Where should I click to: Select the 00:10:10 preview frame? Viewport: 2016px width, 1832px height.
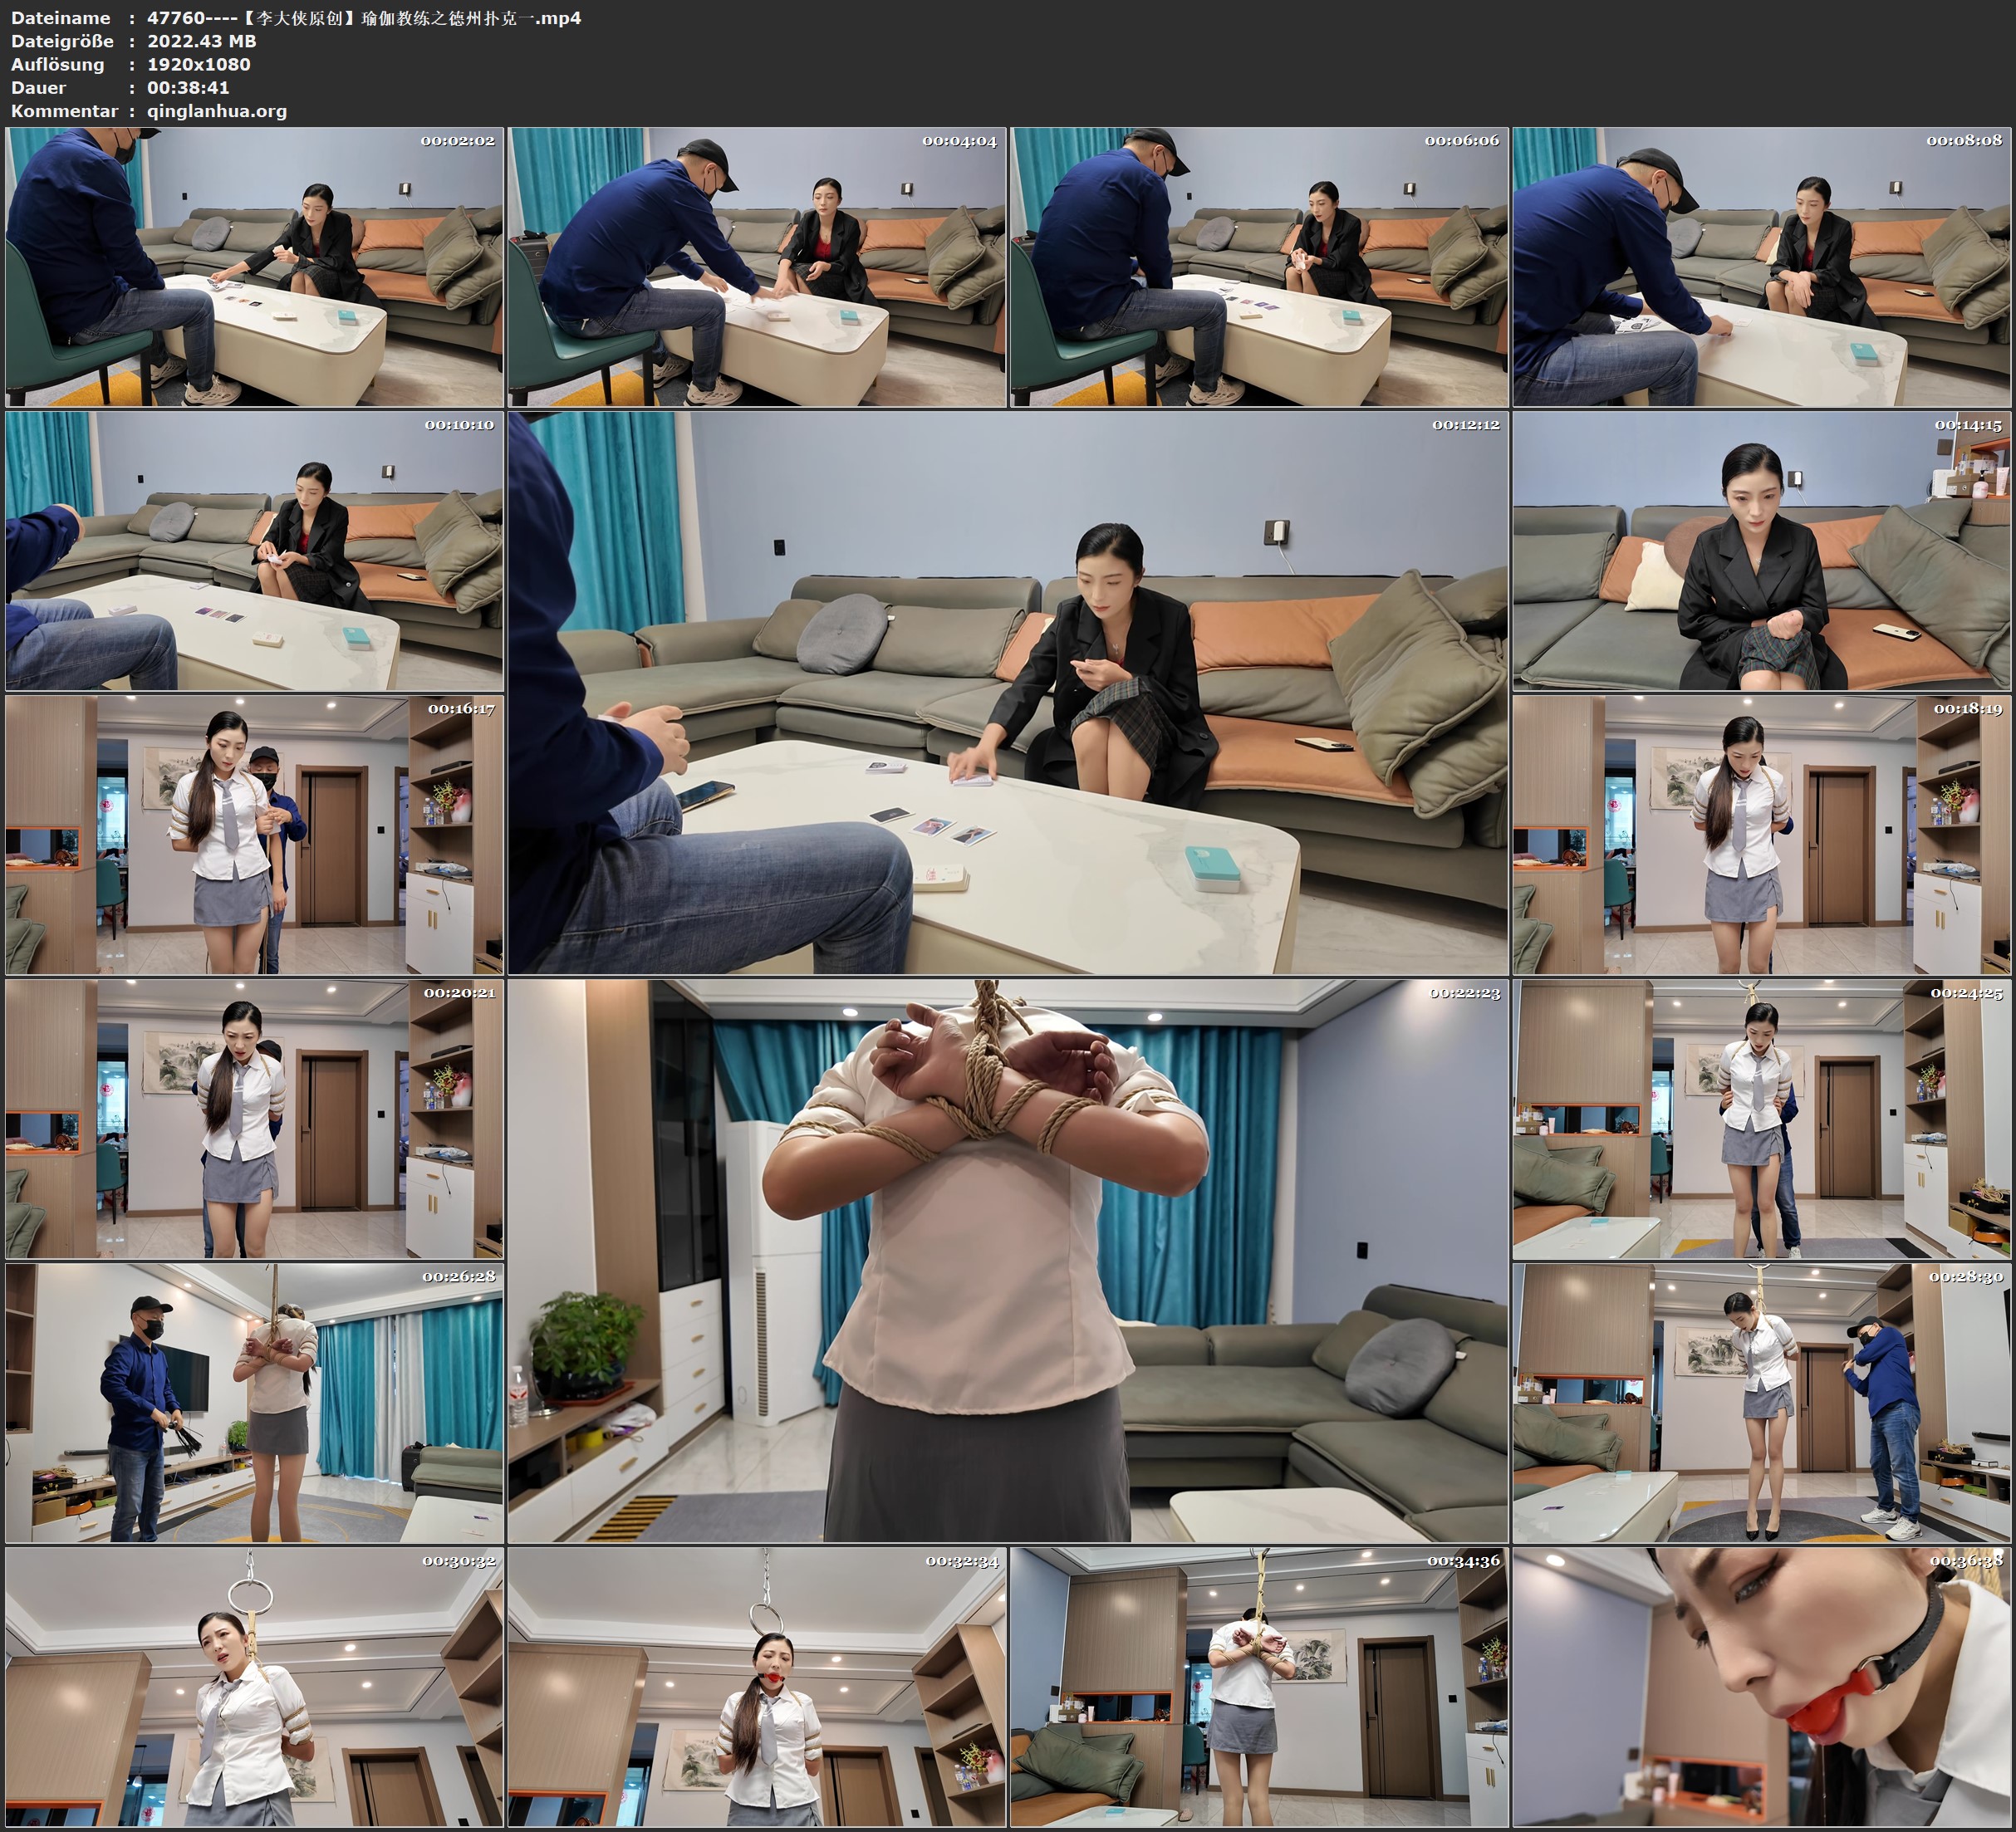[254, 551]
